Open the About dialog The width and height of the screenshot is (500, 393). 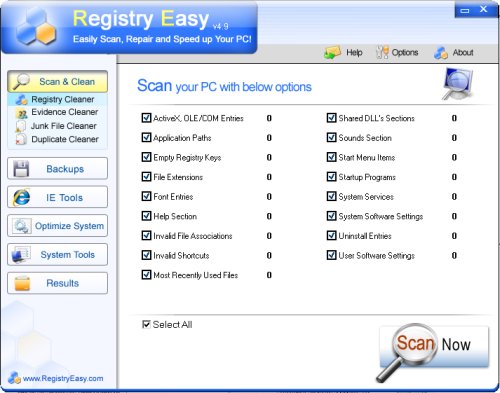point(454,53)
